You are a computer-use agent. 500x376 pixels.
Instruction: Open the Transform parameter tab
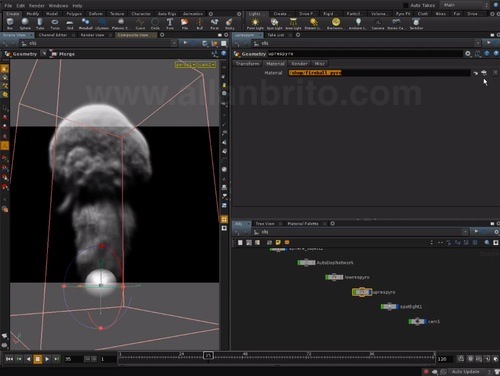[247, 63]
